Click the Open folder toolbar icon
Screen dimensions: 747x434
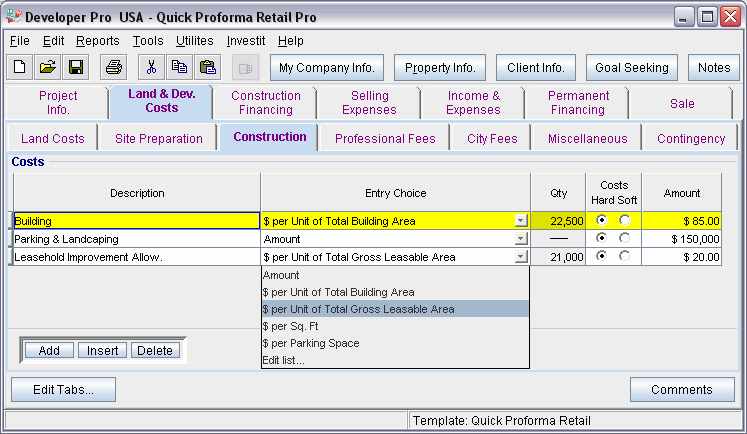48,67
